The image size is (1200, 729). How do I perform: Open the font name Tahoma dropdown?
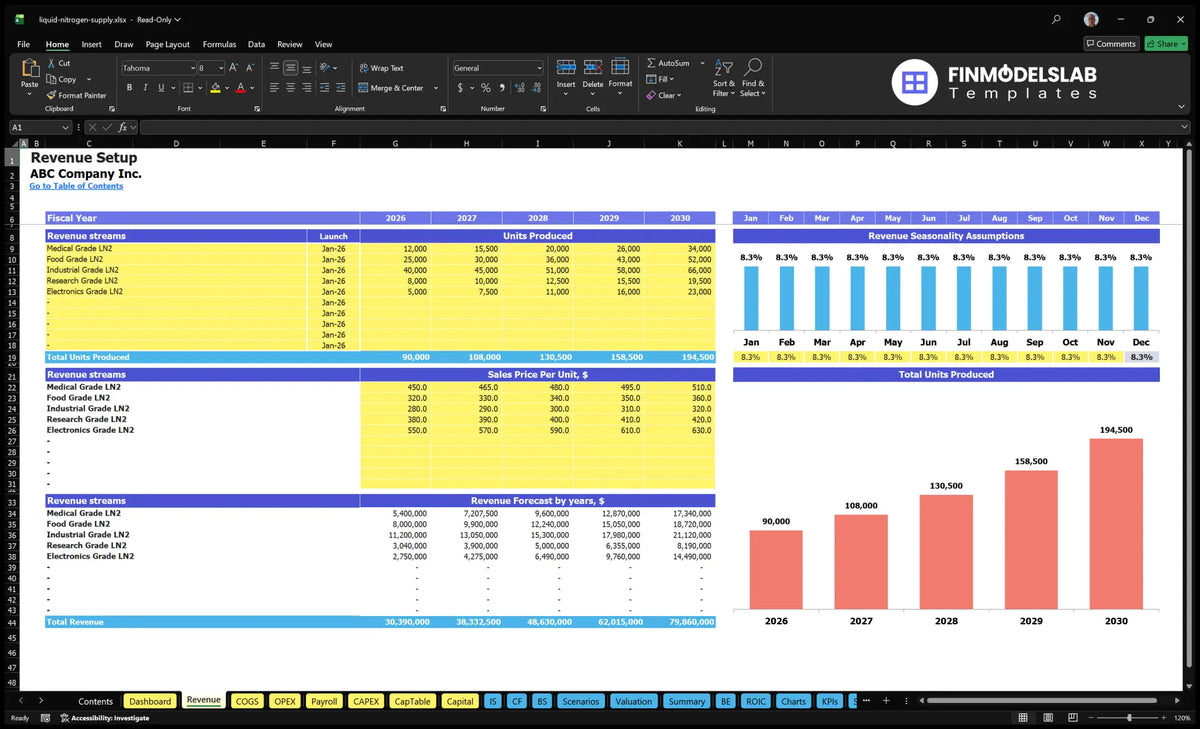click(x=191, y=68)
